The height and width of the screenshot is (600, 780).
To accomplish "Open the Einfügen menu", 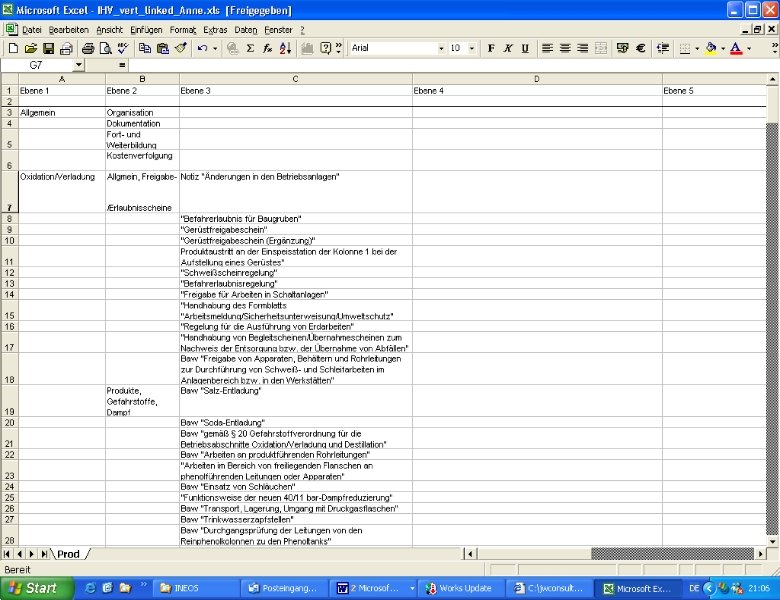I will pyautogui.click(x=146, y=30).
